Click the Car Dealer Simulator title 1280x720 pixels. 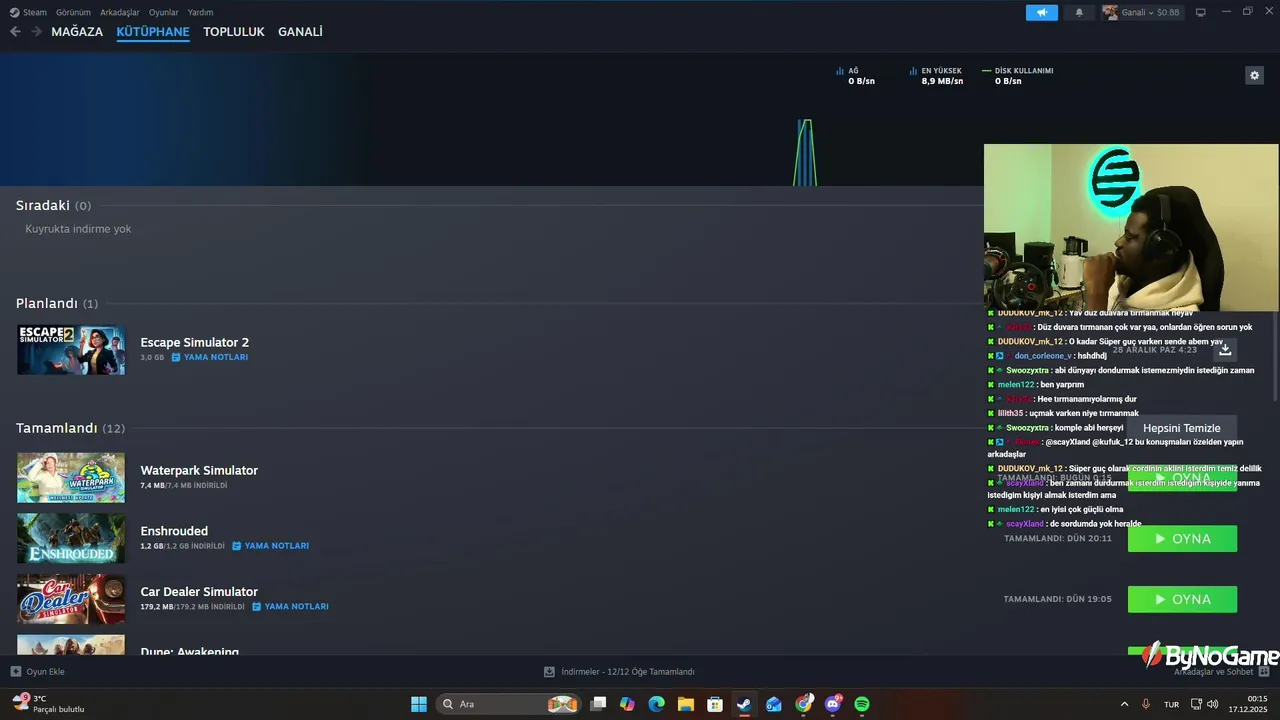(199, 592)
